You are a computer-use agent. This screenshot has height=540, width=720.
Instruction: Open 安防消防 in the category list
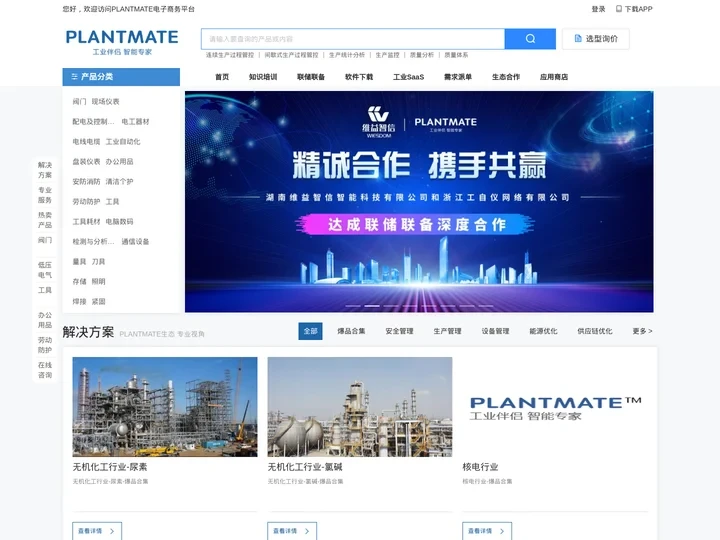(86, 181)
